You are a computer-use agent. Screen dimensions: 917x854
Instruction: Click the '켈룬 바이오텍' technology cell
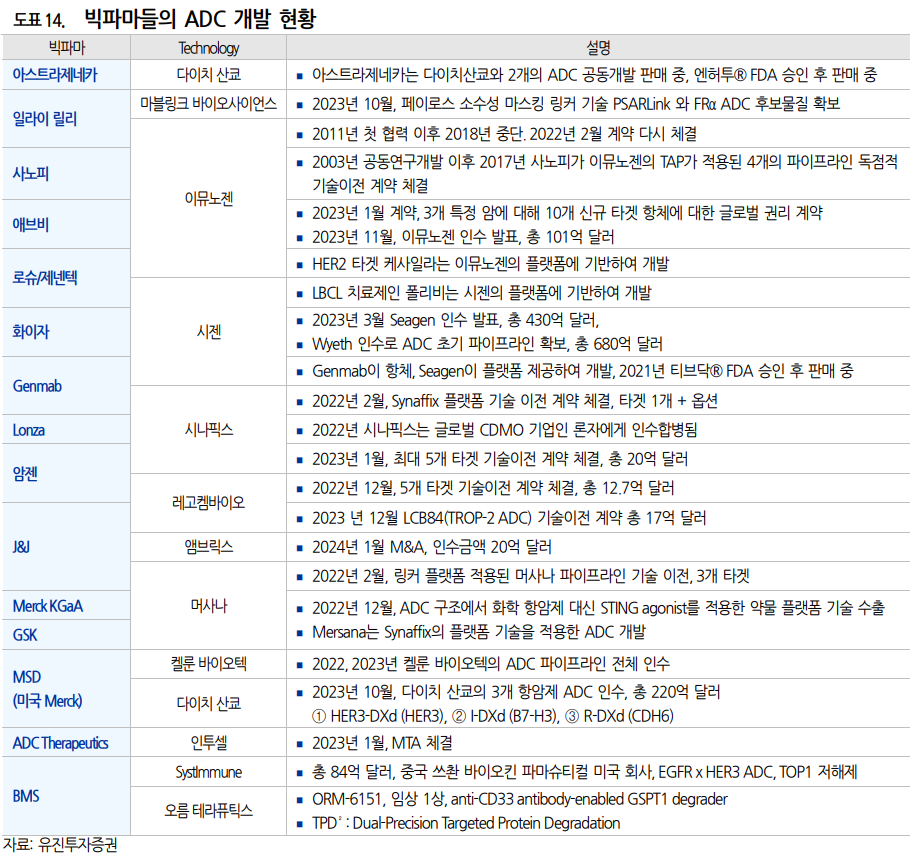pyautogui.click(x=209, y=664)
